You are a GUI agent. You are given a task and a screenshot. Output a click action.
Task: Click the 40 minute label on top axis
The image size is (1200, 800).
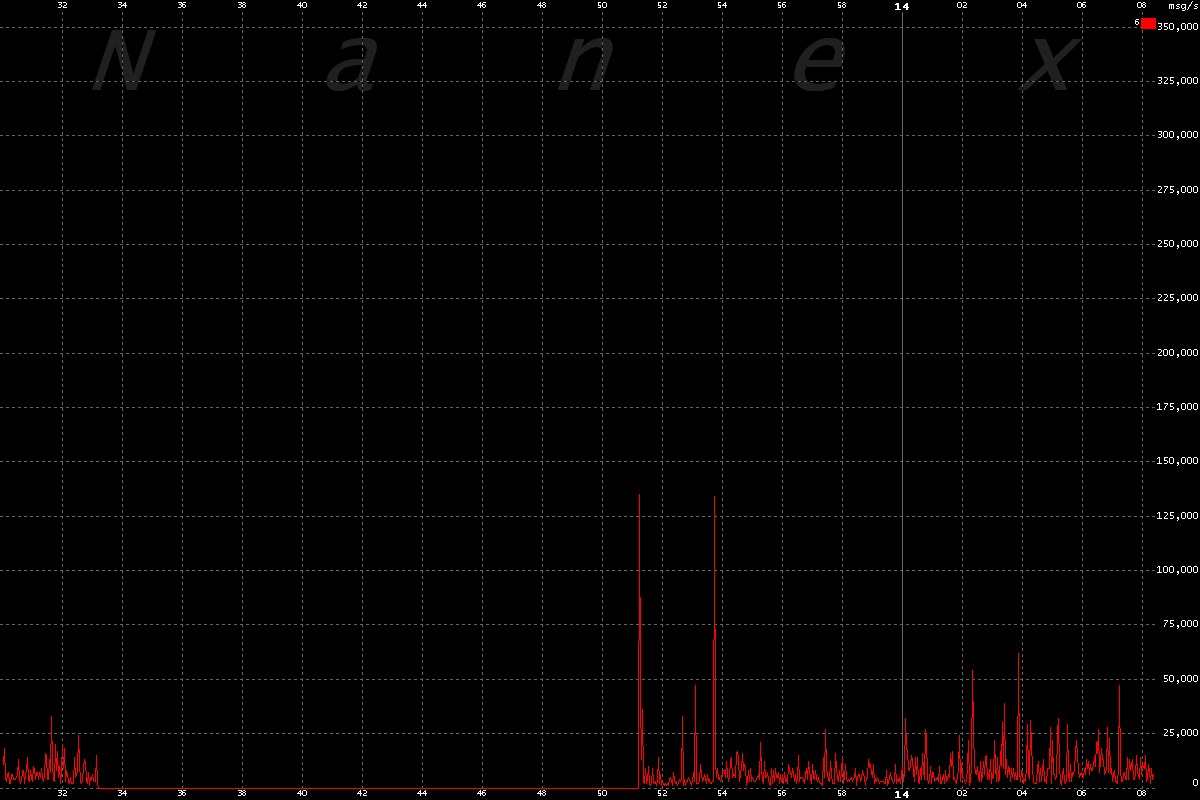(302, 5)
